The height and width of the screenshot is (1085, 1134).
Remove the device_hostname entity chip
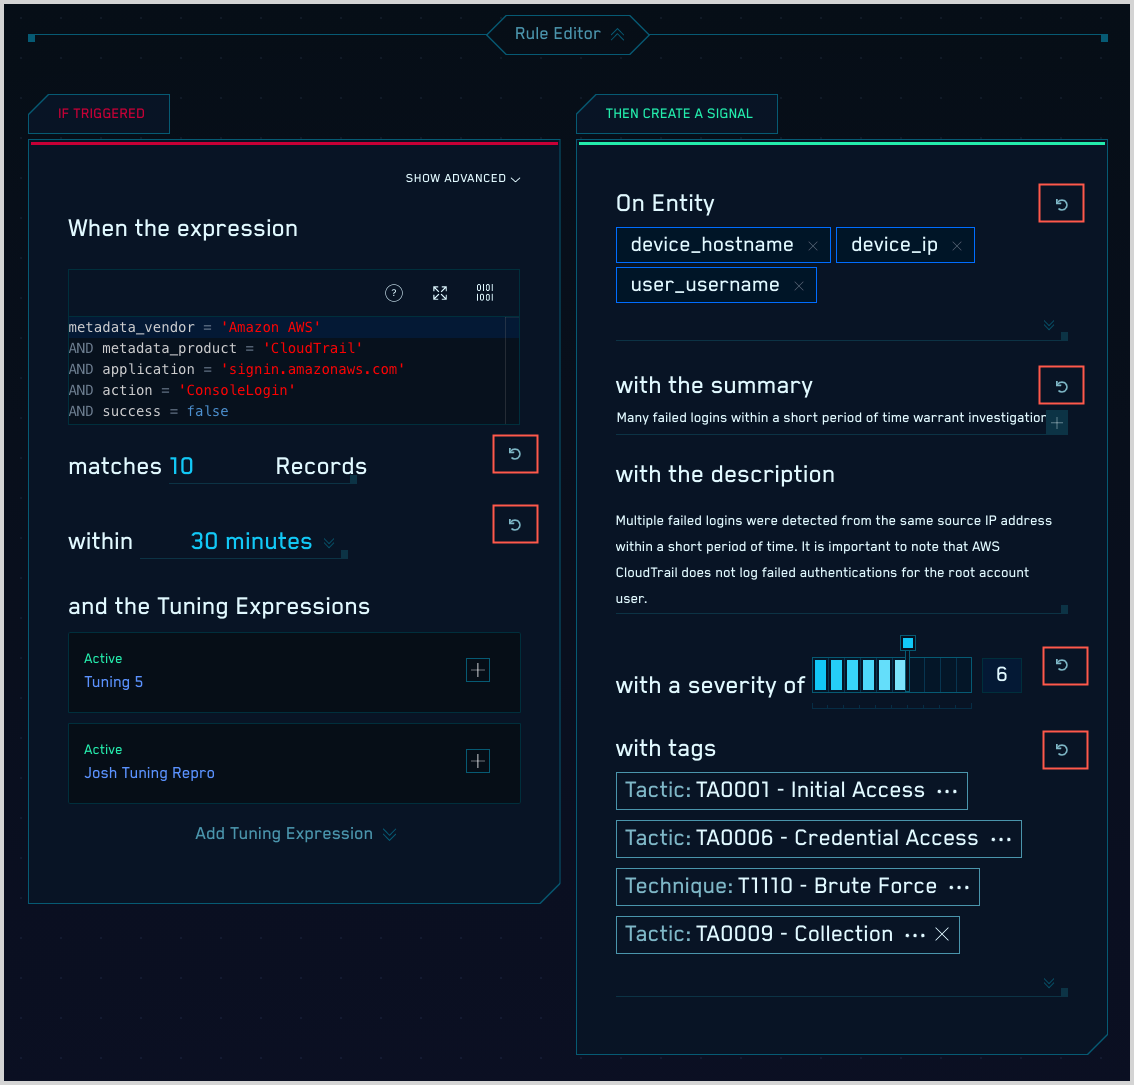(x=813, y=246)
